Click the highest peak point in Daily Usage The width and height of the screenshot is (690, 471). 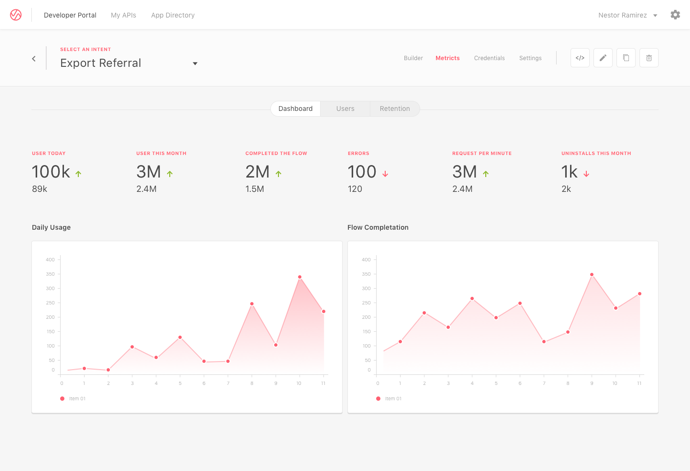[x=300, y=277]
